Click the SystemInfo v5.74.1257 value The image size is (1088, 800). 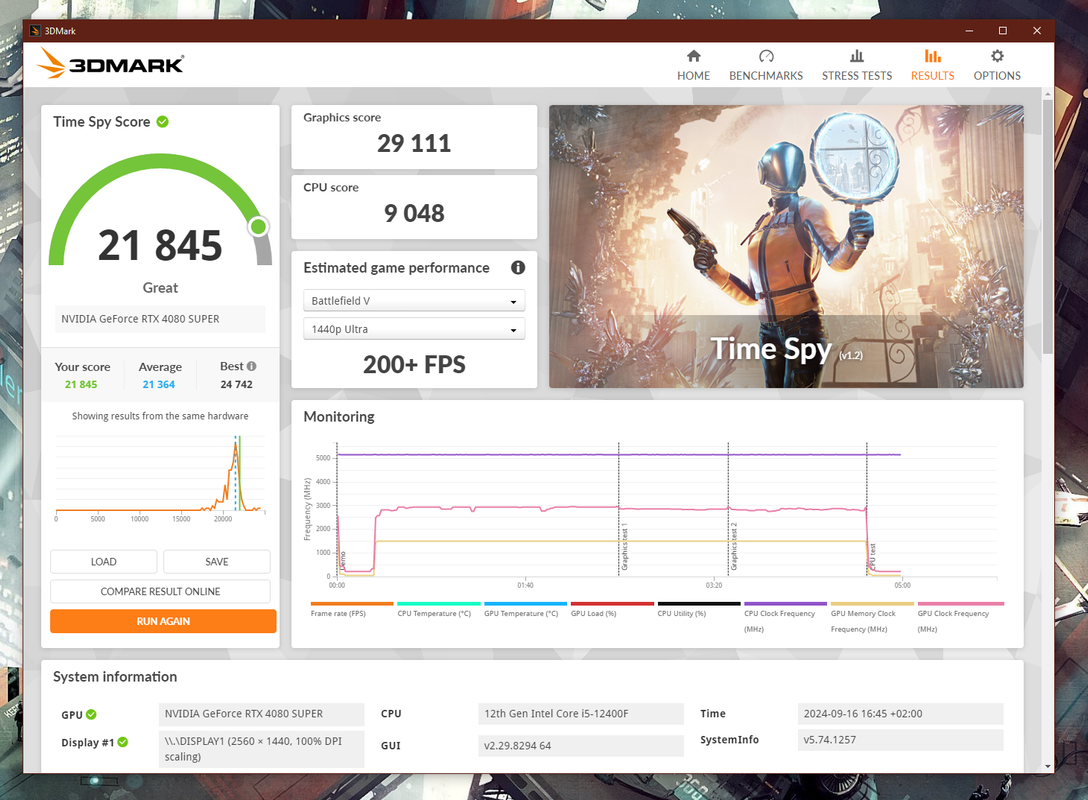[900, 740]
